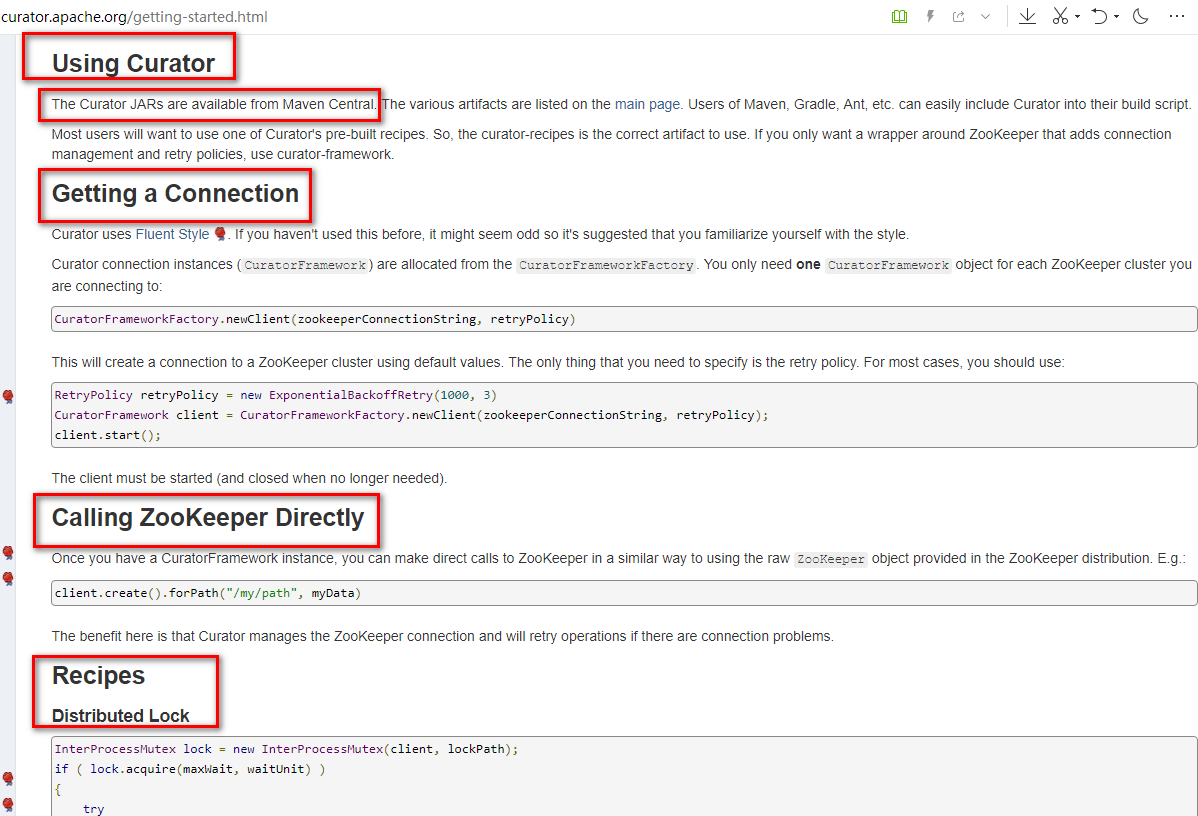Click the "if ( lock.acquire(maxWait, waitUnit) )" line
Viewport: 1198px width, 816px height.
pyautogui.click(x=189, y=769)
